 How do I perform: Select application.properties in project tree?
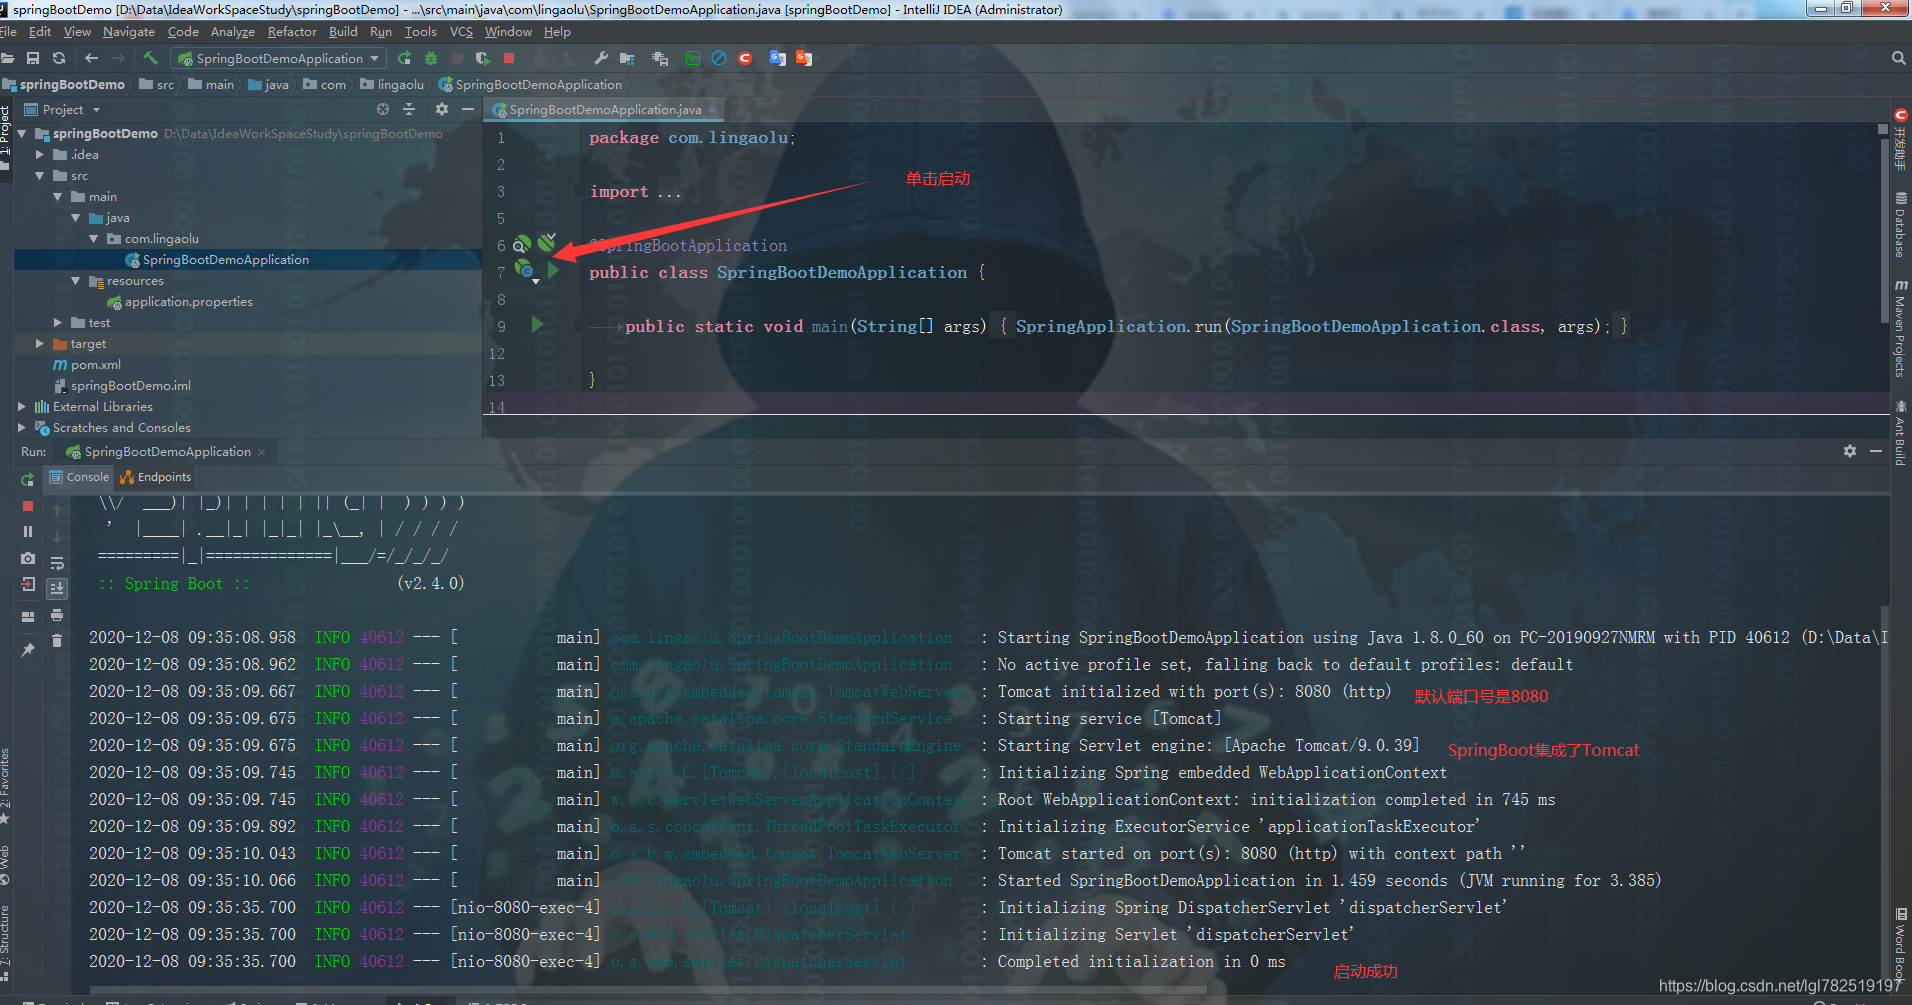(x=180, y=301)
